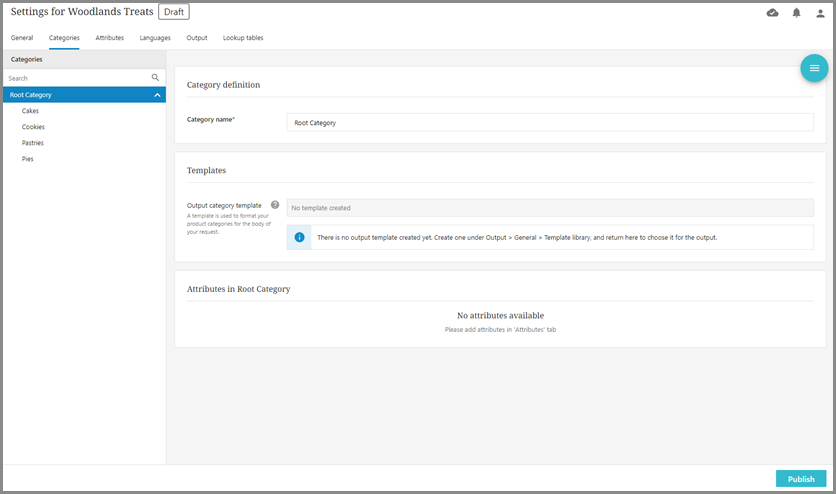
Task: Open the user account menu
Action: pos(821,13)
